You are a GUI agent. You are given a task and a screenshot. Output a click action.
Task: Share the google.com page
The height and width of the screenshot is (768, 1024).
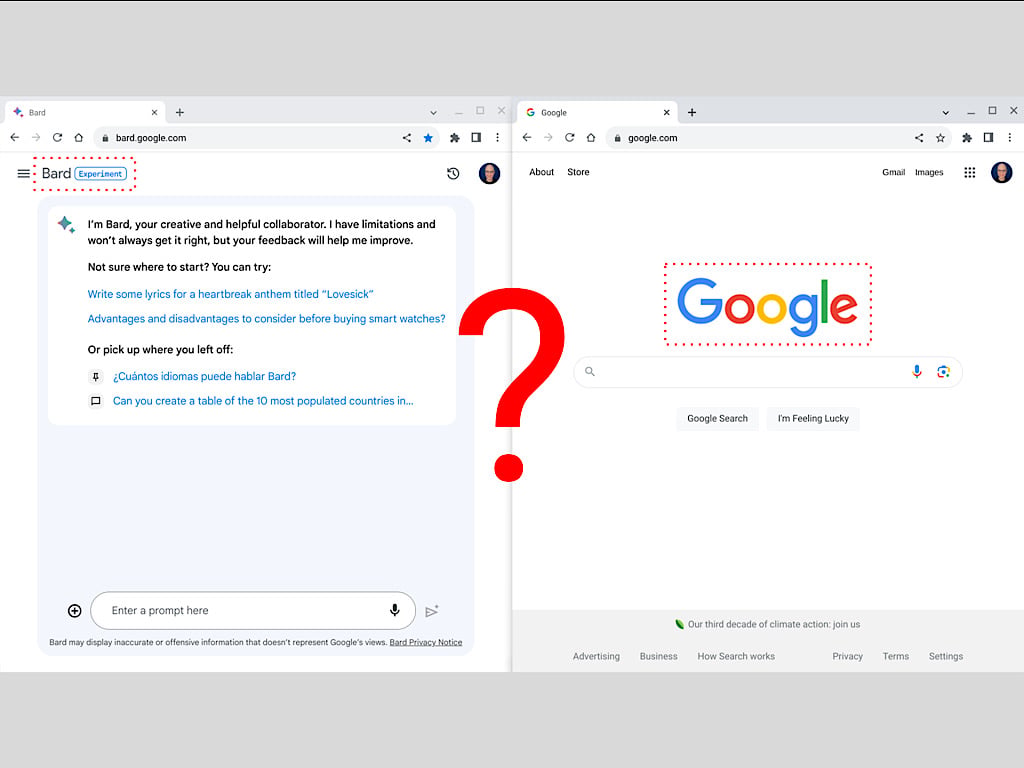(x=919, y=138)
